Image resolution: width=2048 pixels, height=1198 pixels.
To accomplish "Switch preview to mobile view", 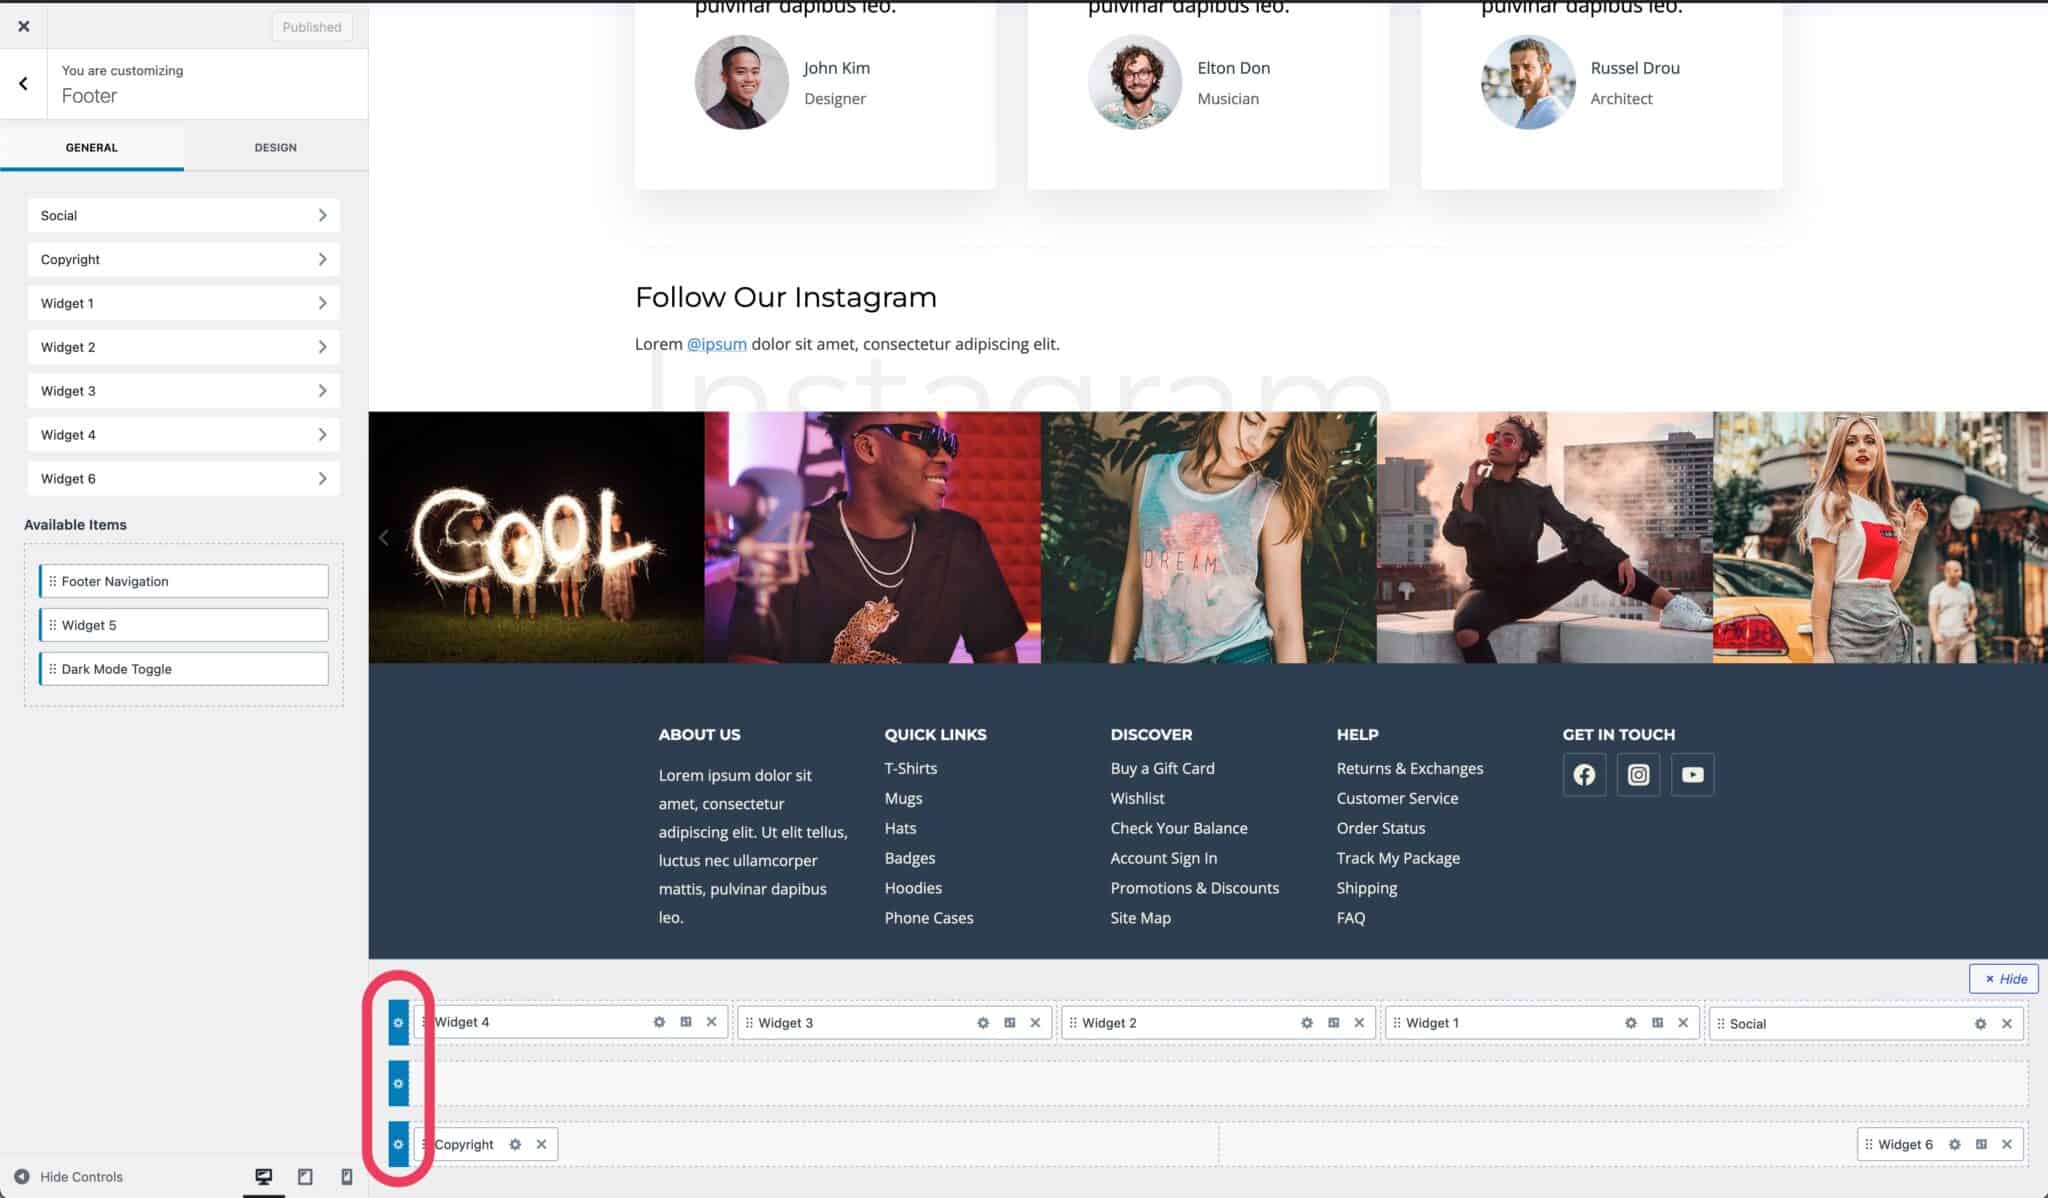I will (x=345, y=1177).
